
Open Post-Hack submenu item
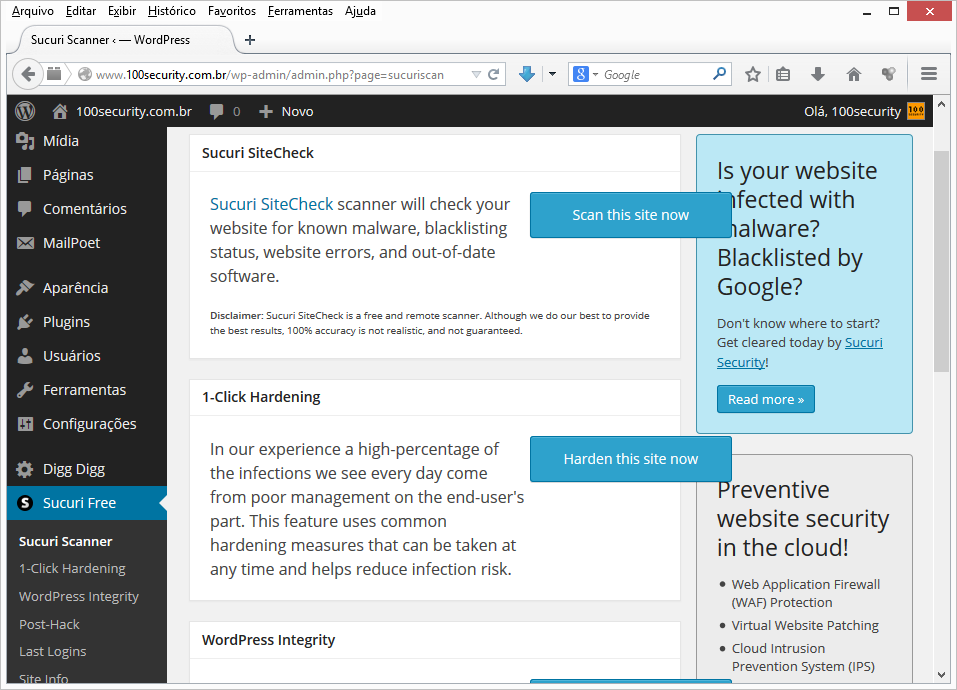tap(49, 625)
